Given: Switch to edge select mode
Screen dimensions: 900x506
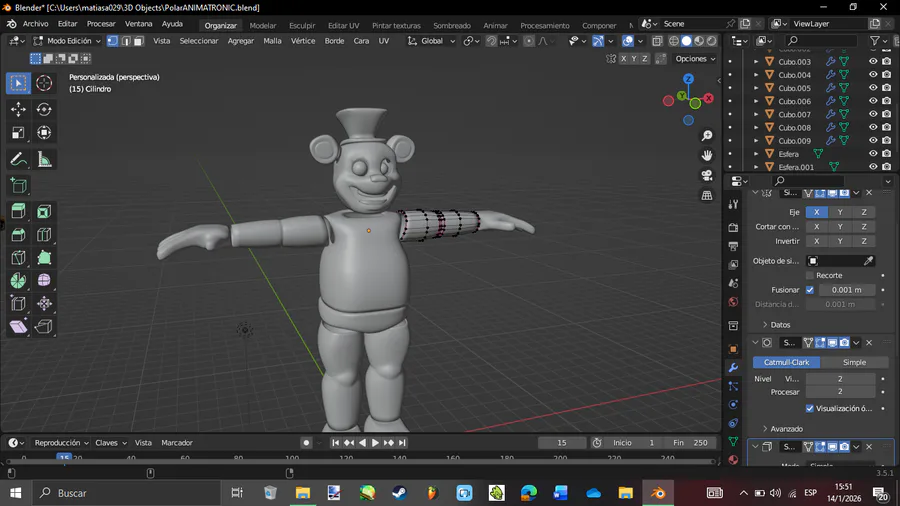Looking at the screenshot, I should point(126,41).
